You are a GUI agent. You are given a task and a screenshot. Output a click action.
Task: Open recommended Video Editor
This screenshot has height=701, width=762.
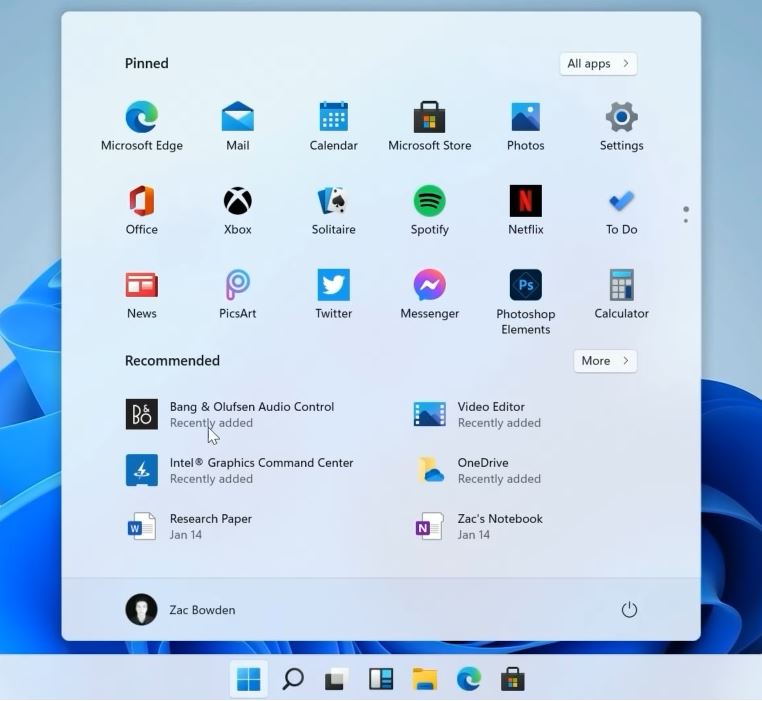(477, 414)
